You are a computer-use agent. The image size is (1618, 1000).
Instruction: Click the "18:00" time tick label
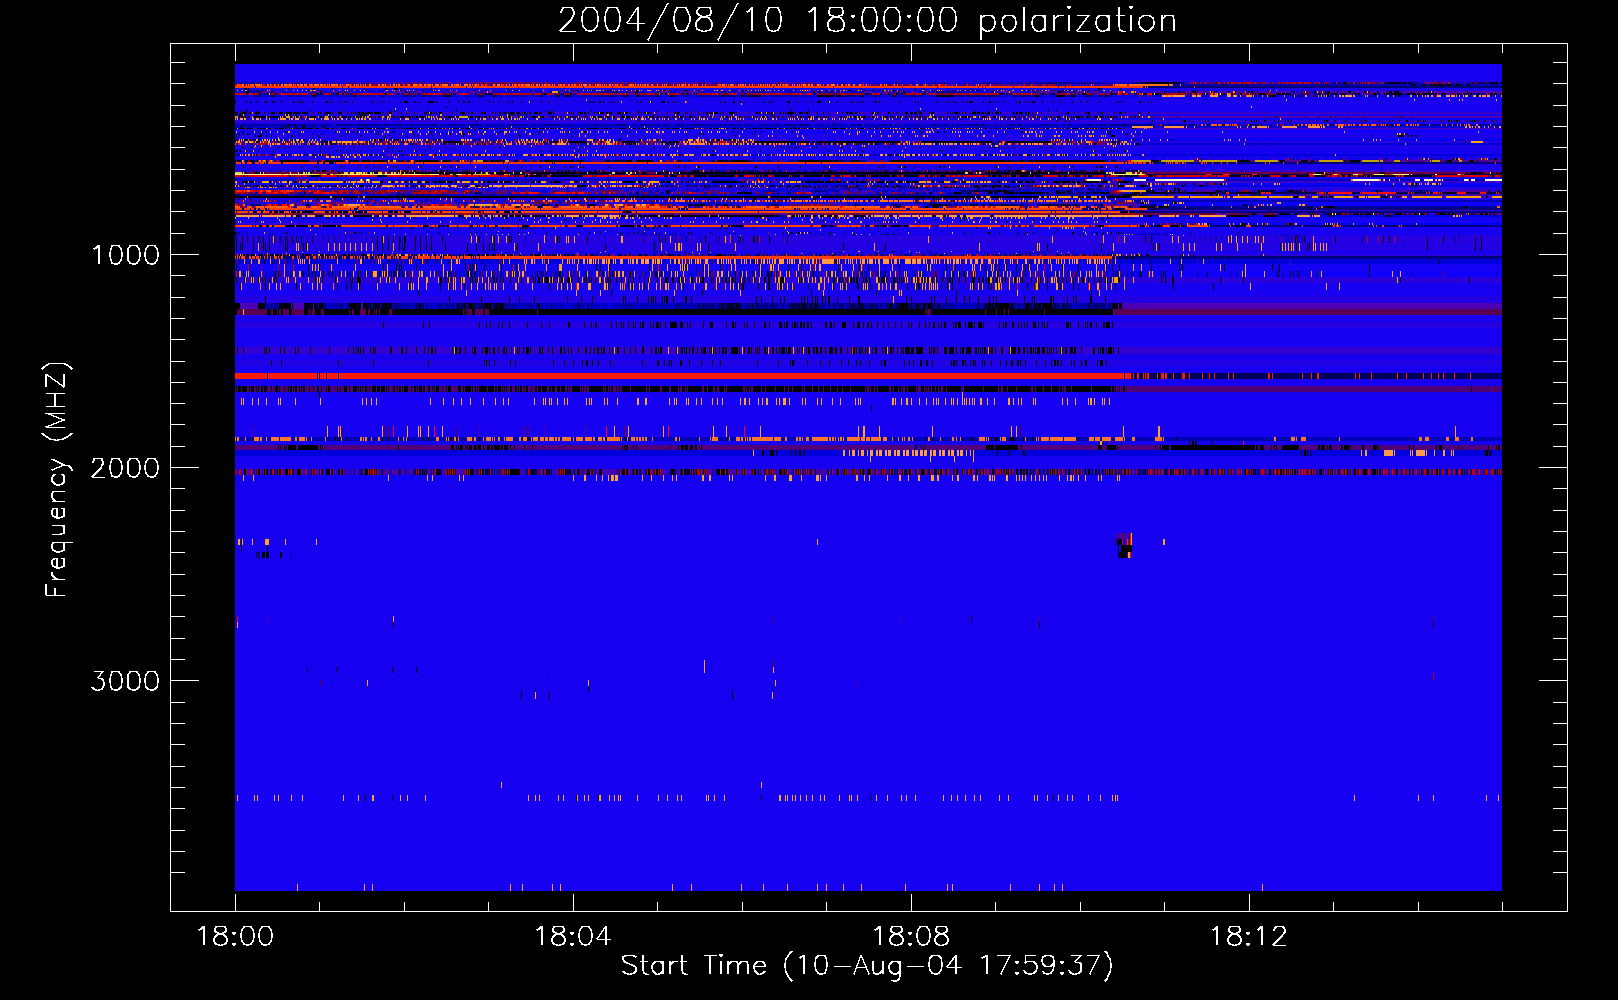point(235,937)
